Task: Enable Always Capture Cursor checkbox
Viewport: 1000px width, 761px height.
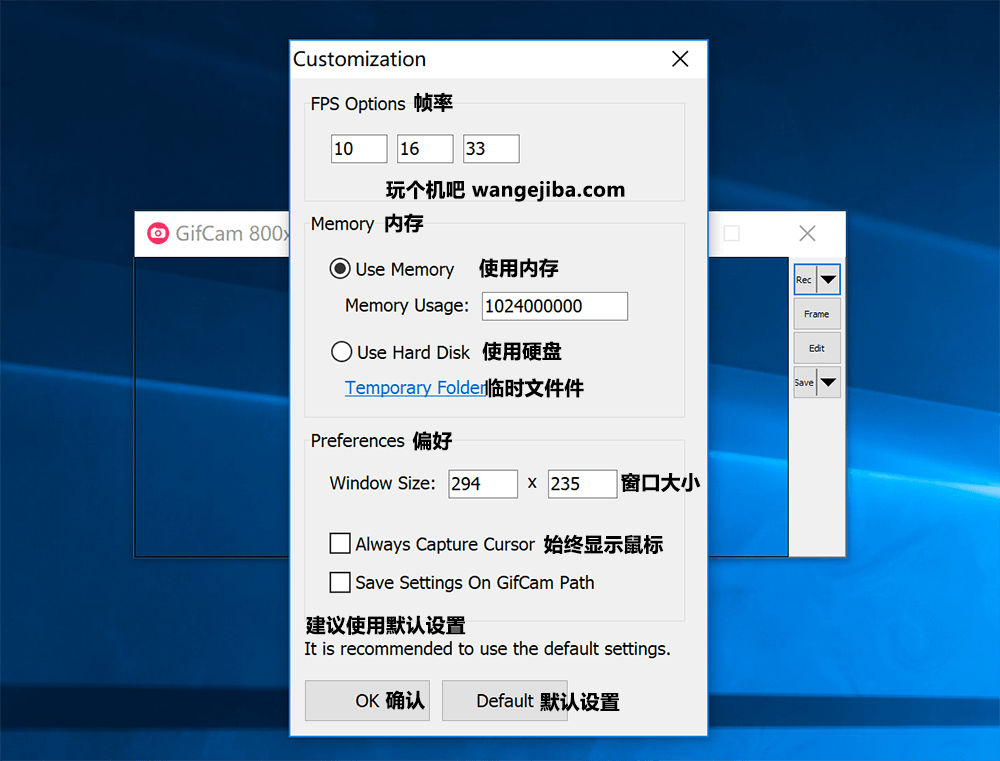Action: point(340,544)
